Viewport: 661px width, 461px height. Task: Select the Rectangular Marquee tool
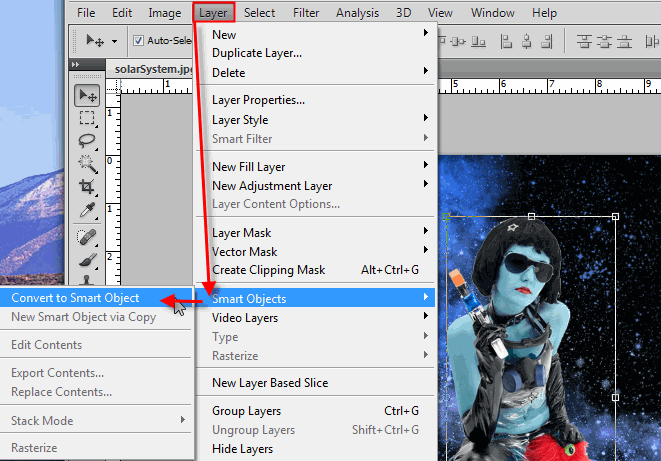[87, 119]
